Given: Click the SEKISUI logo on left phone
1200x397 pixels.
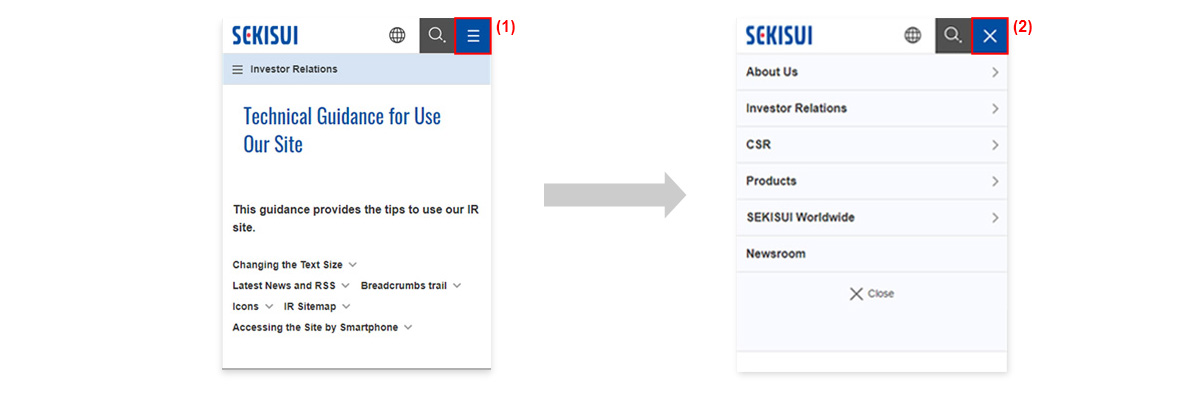Looking at the screenshot, I should [x=265, y=36].
